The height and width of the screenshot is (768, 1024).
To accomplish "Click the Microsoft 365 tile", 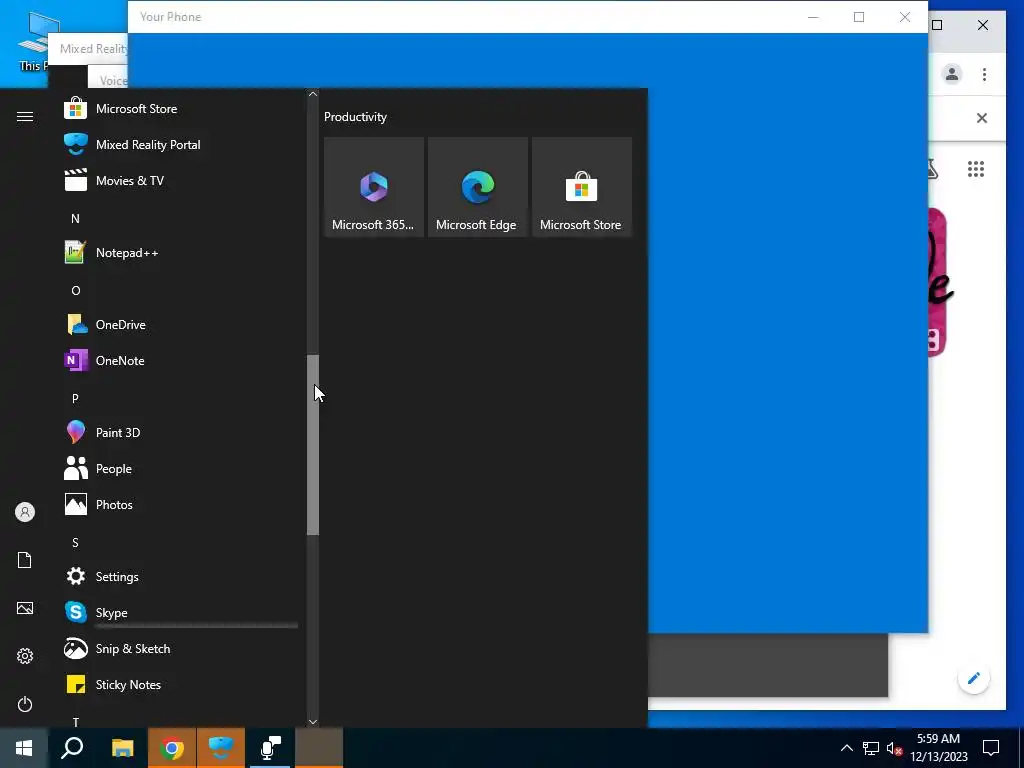I will pos(374,187).
